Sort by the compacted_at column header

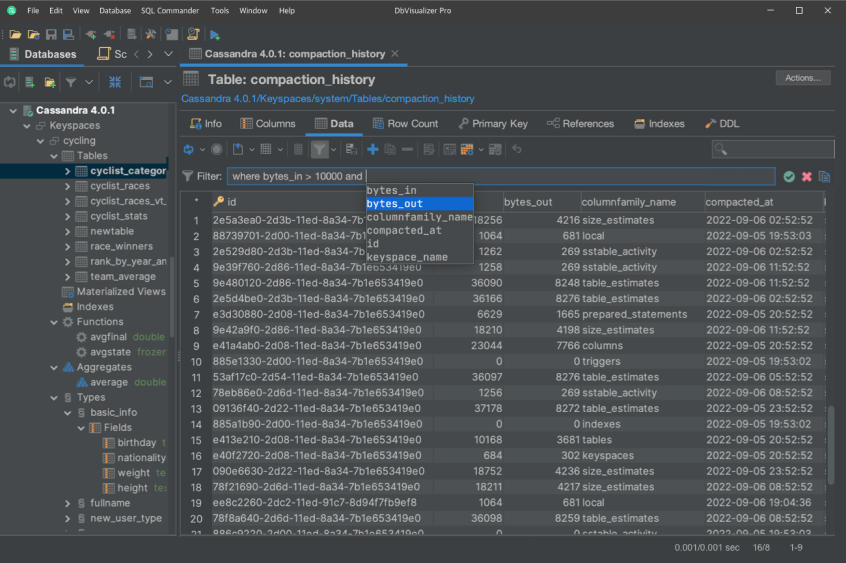tap(763, 202)
